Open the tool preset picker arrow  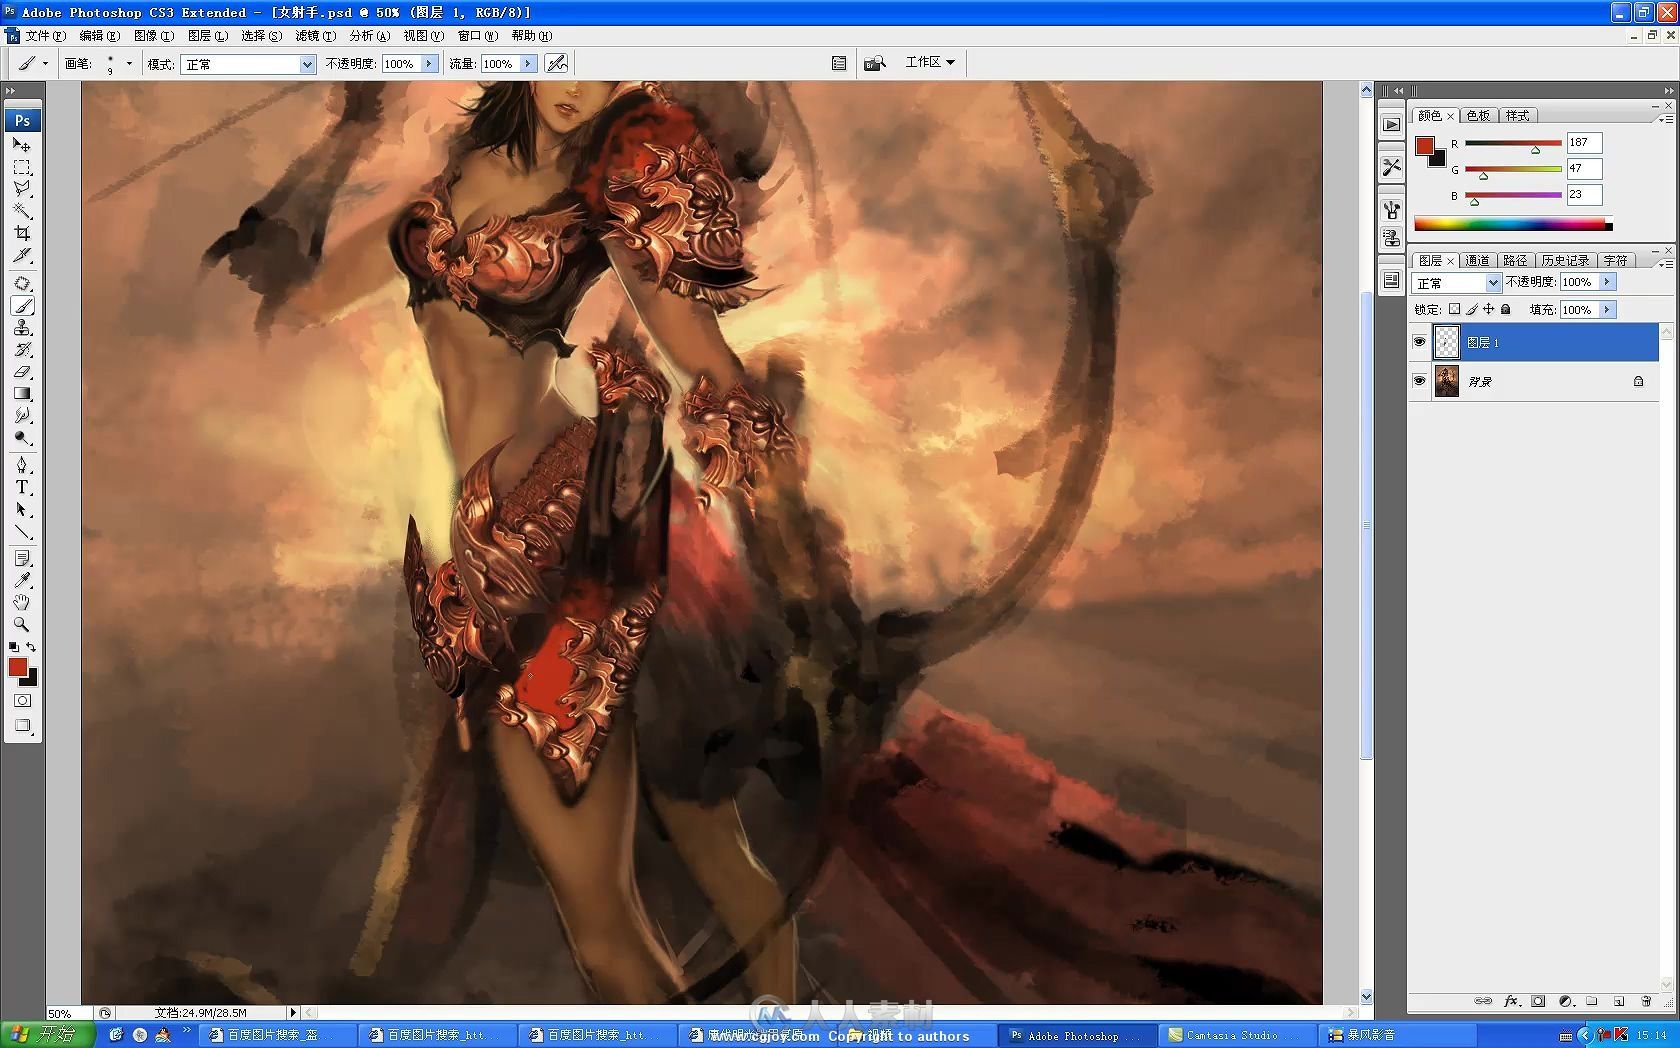(x=45, y=63)
